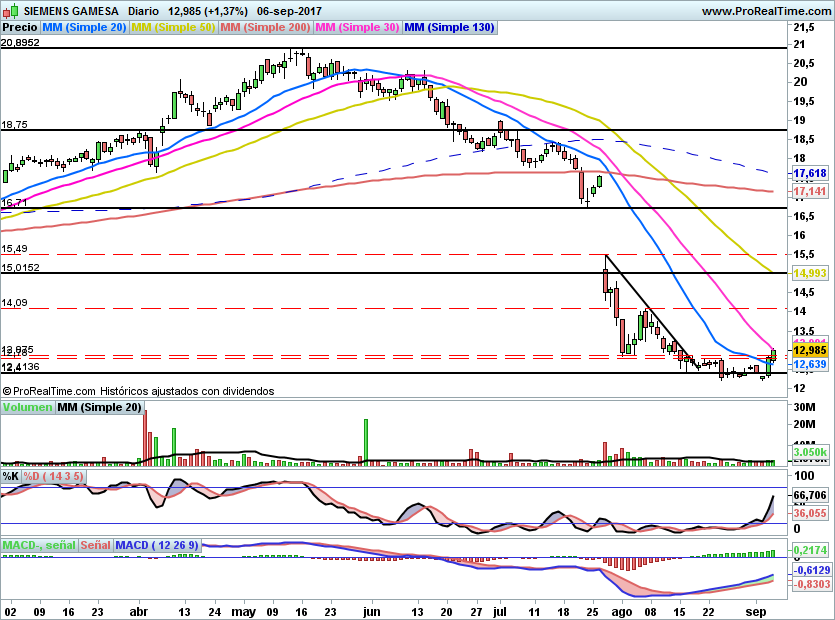Click the 27 date marker on time axis

[476, 612]
